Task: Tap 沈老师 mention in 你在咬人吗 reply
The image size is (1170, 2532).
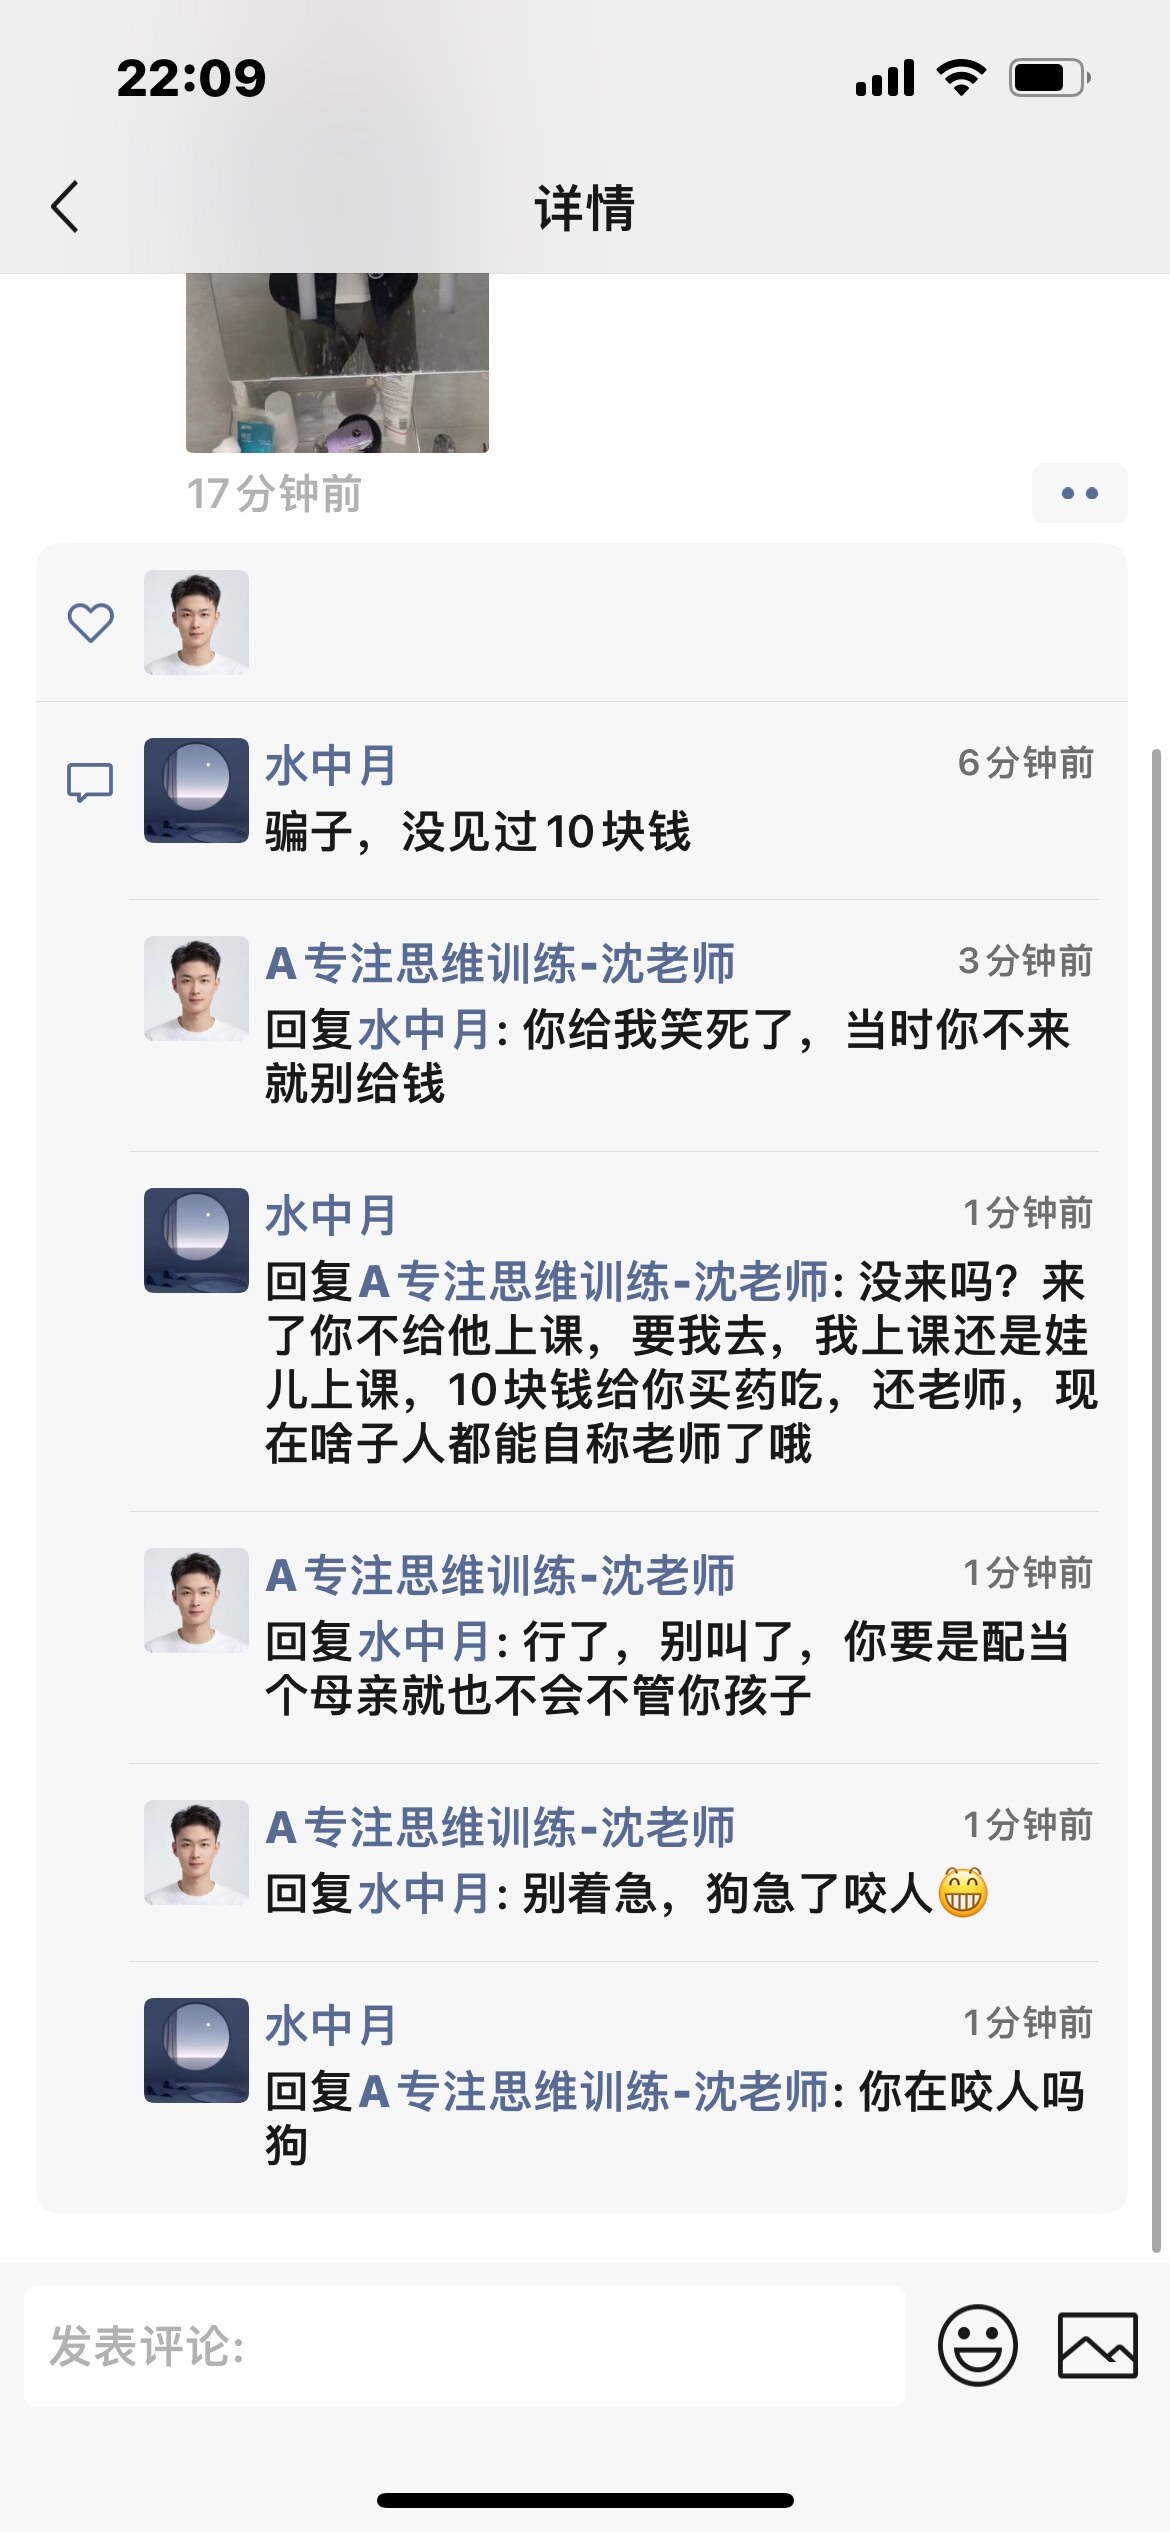Action: point(593,2092)
